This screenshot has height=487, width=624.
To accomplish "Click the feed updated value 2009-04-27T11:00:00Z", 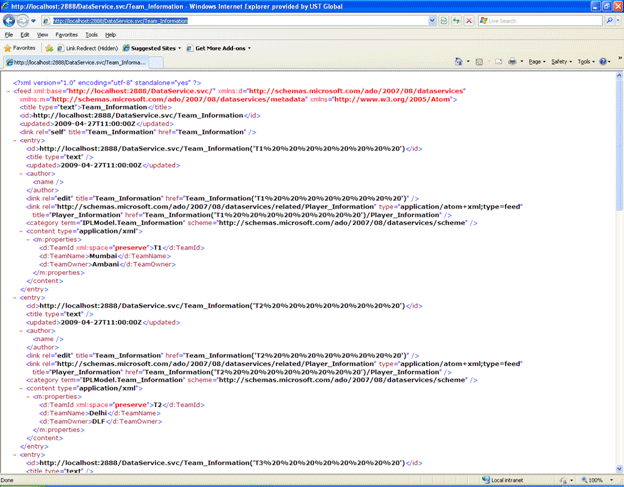I will pos(95,124).
